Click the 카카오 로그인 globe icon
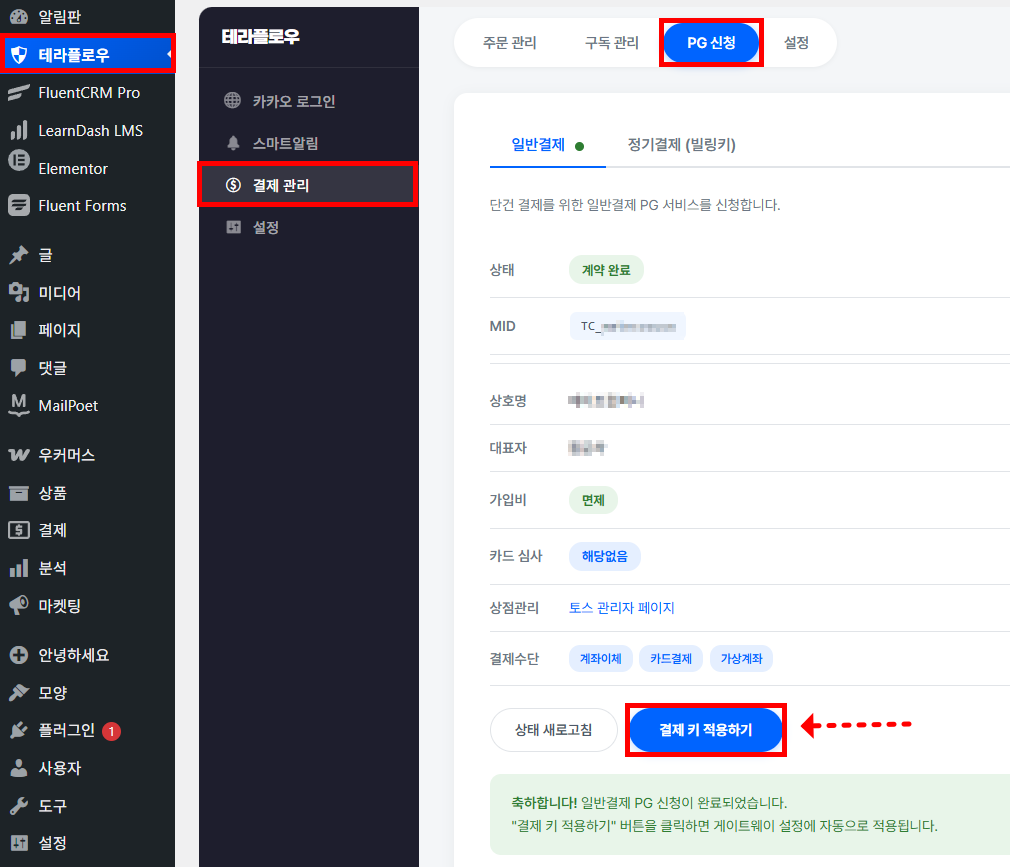Viewport: 1010px width, 867px height. [x=233, y=101]
